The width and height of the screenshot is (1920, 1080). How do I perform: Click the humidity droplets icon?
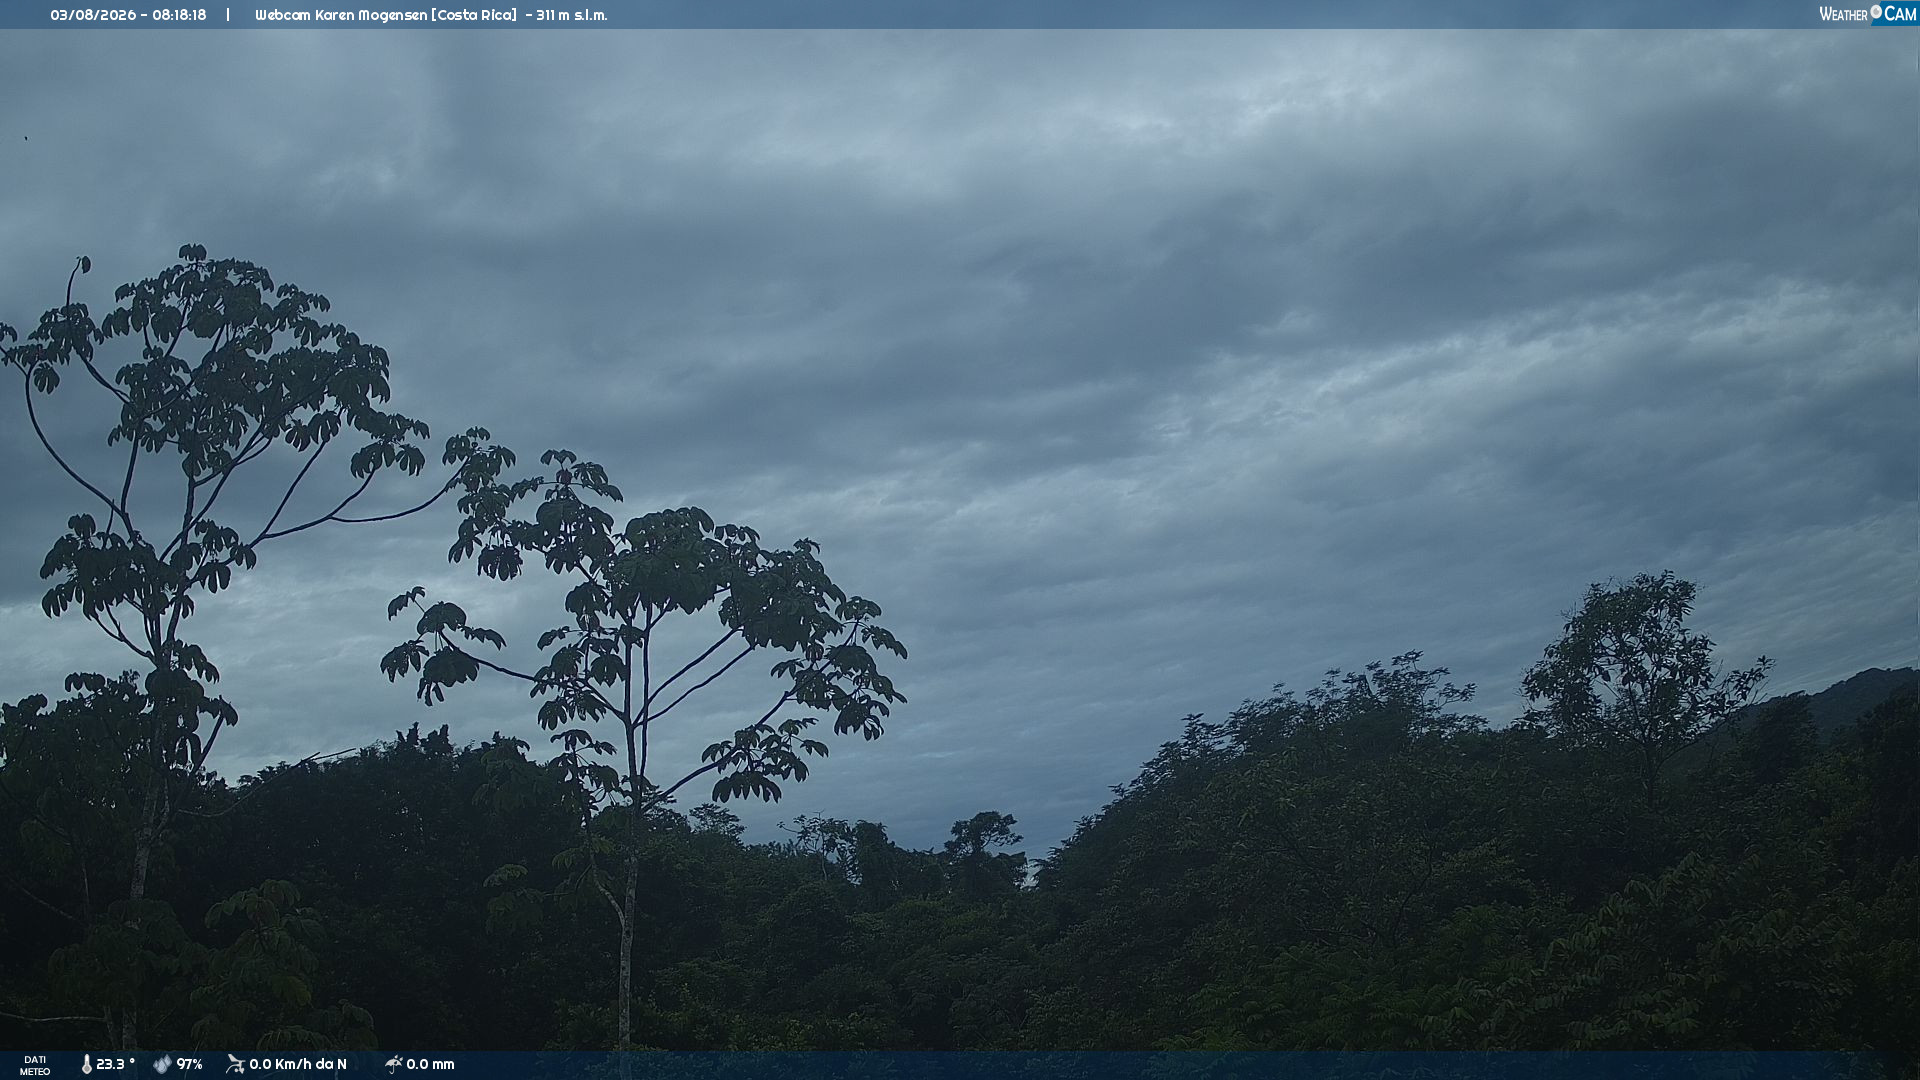(x=162, y=1065)
